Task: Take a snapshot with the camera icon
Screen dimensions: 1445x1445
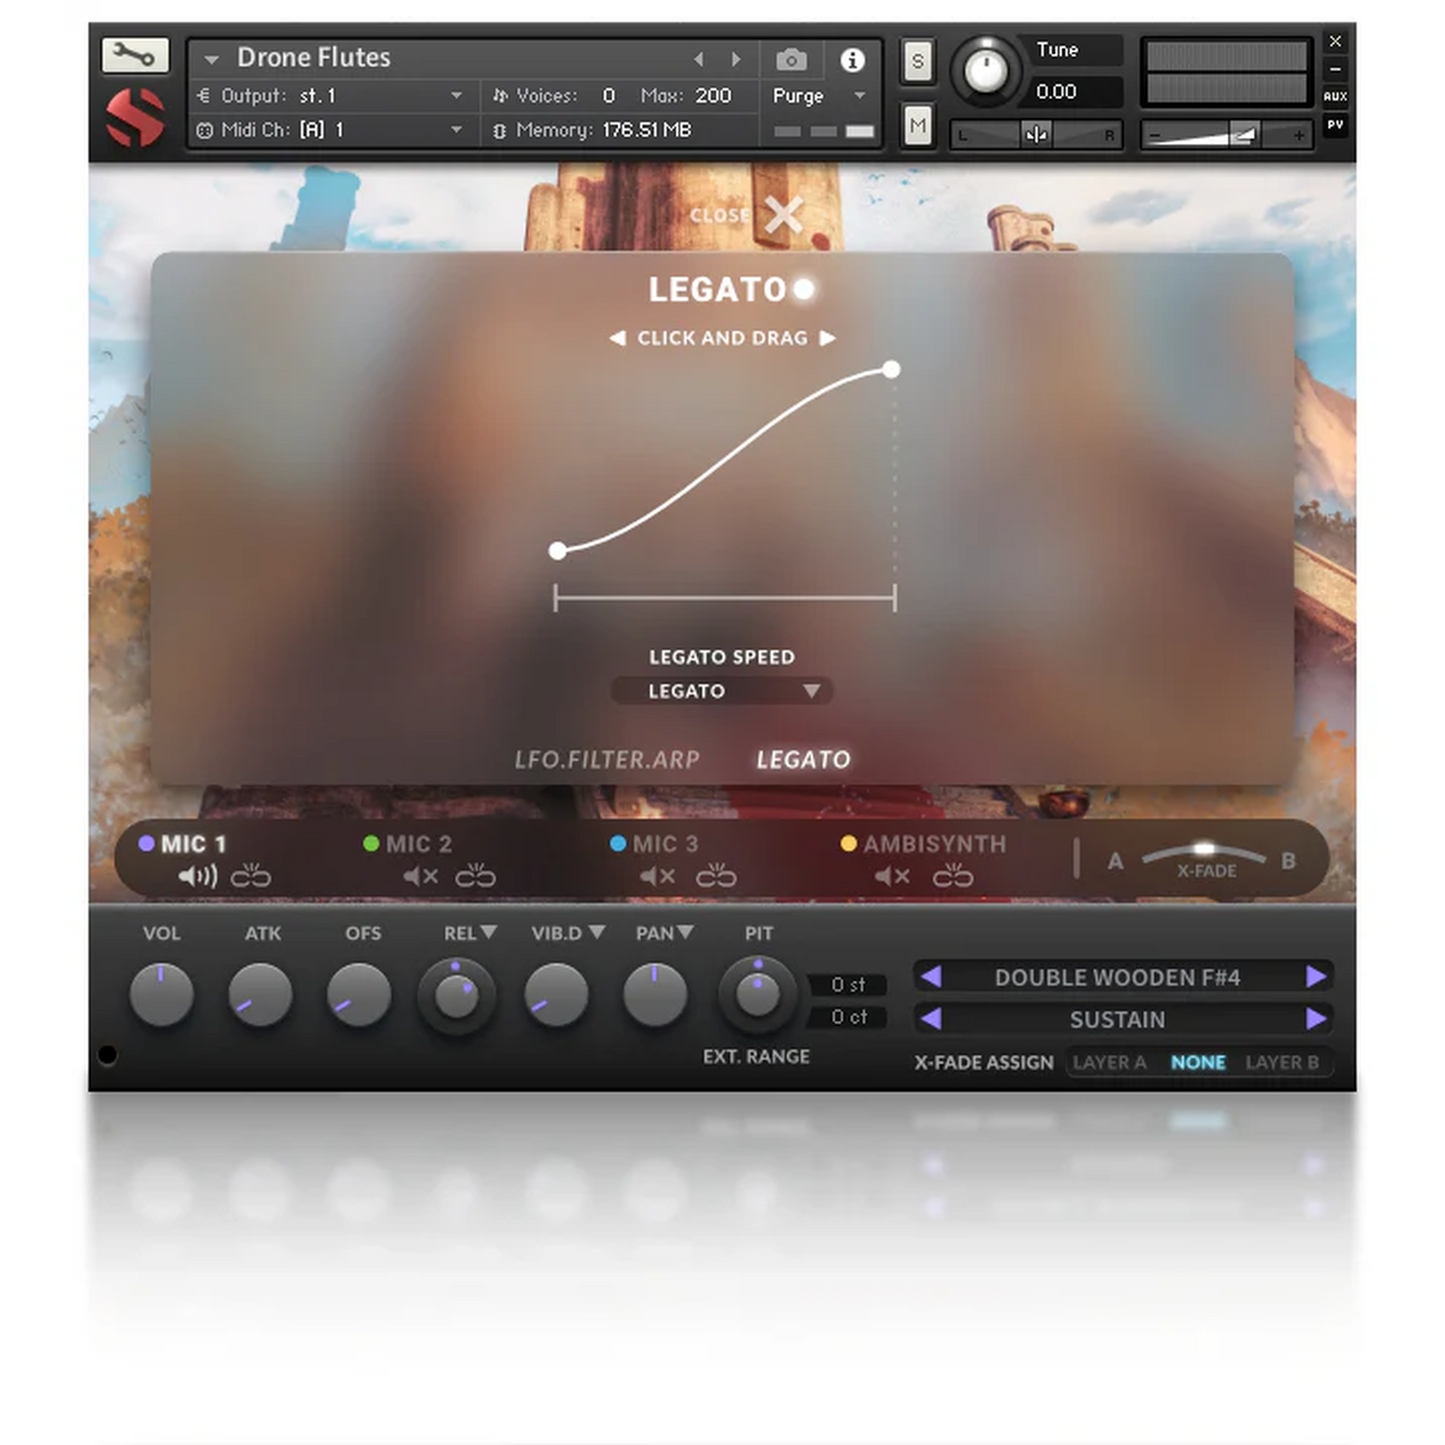Action: point(791,60)
